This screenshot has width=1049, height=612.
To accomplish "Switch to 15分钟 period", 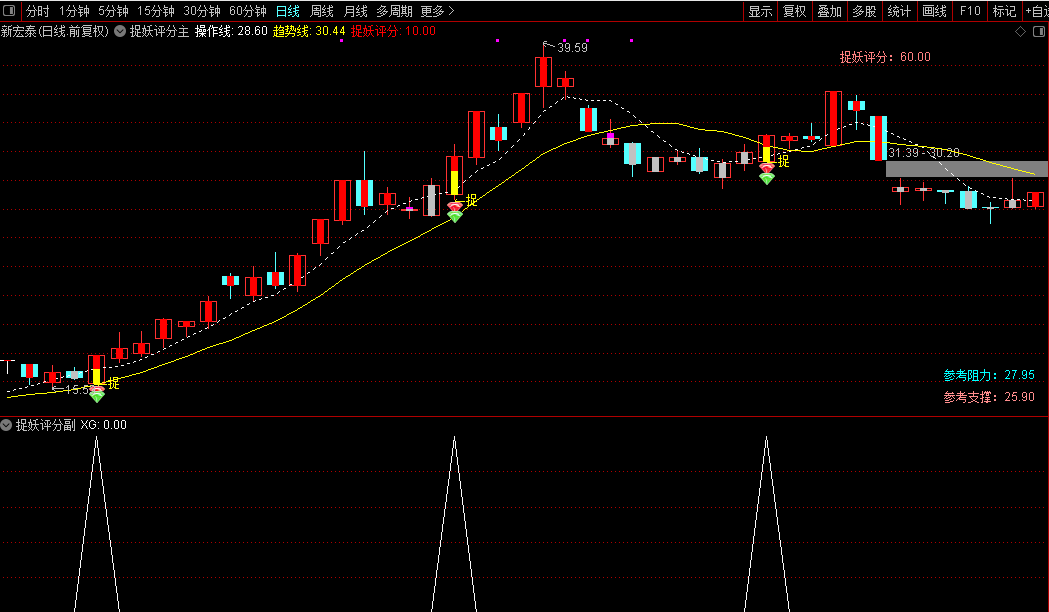I will pyautogui.click(x=156, y=11).
